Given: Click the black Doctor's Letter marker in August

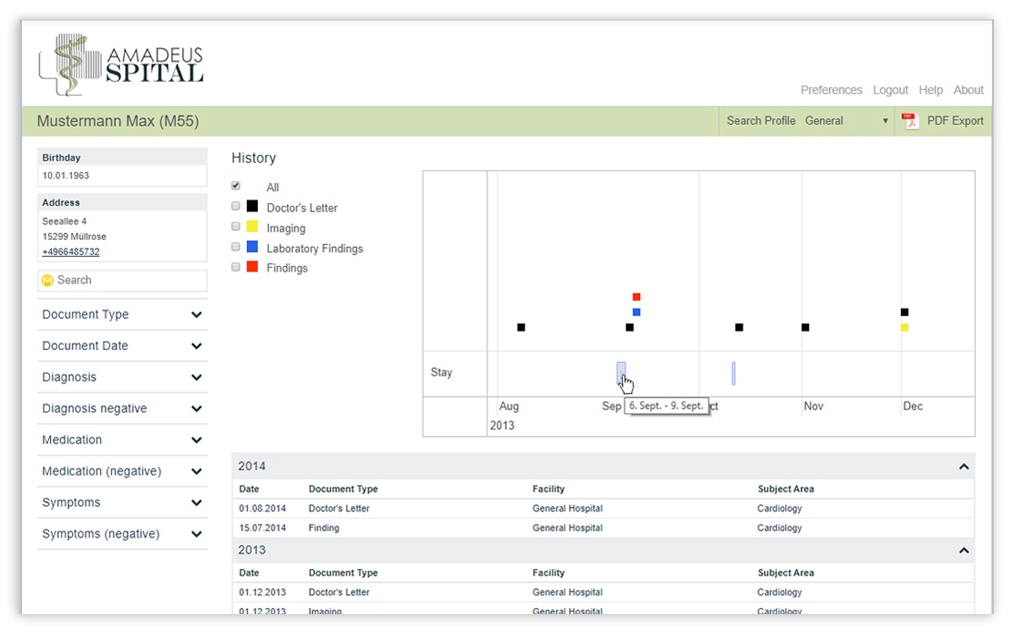Looking at the screenshot, I should pyautogui.click(x=521, y=327).
